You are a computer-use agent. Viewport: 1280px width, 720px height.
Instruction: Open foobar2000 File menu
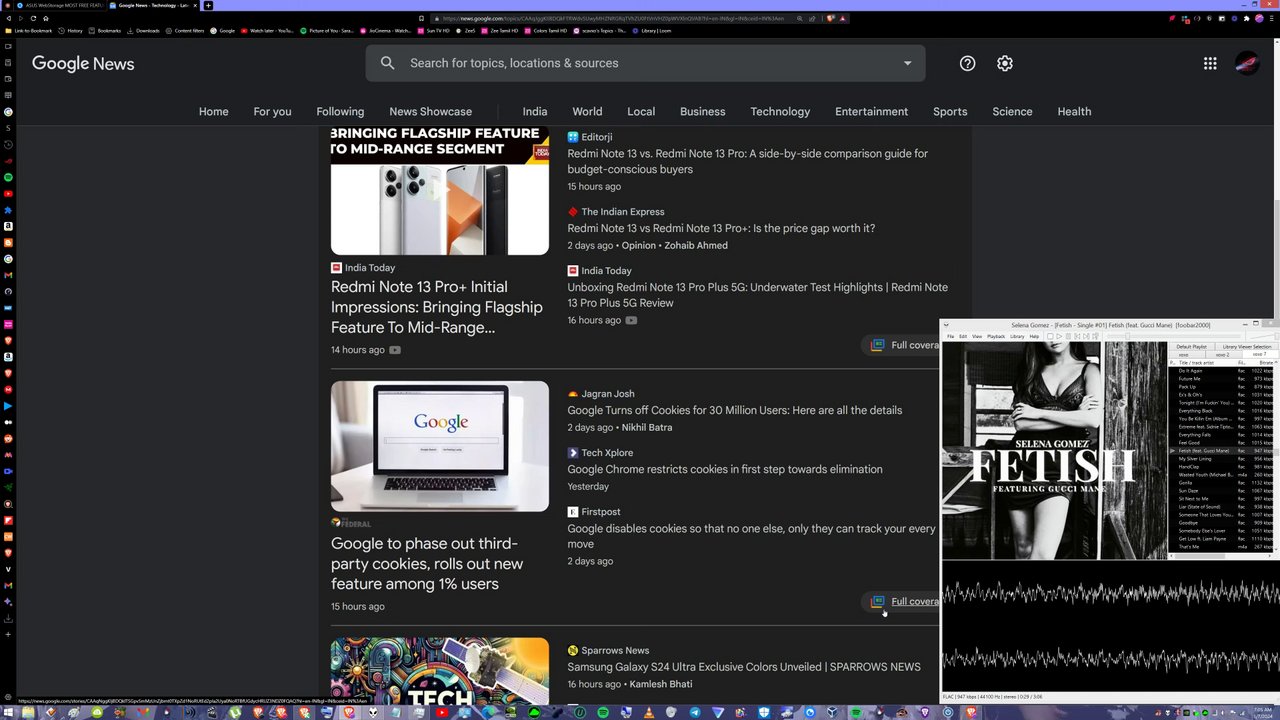[x=951, y=336]
